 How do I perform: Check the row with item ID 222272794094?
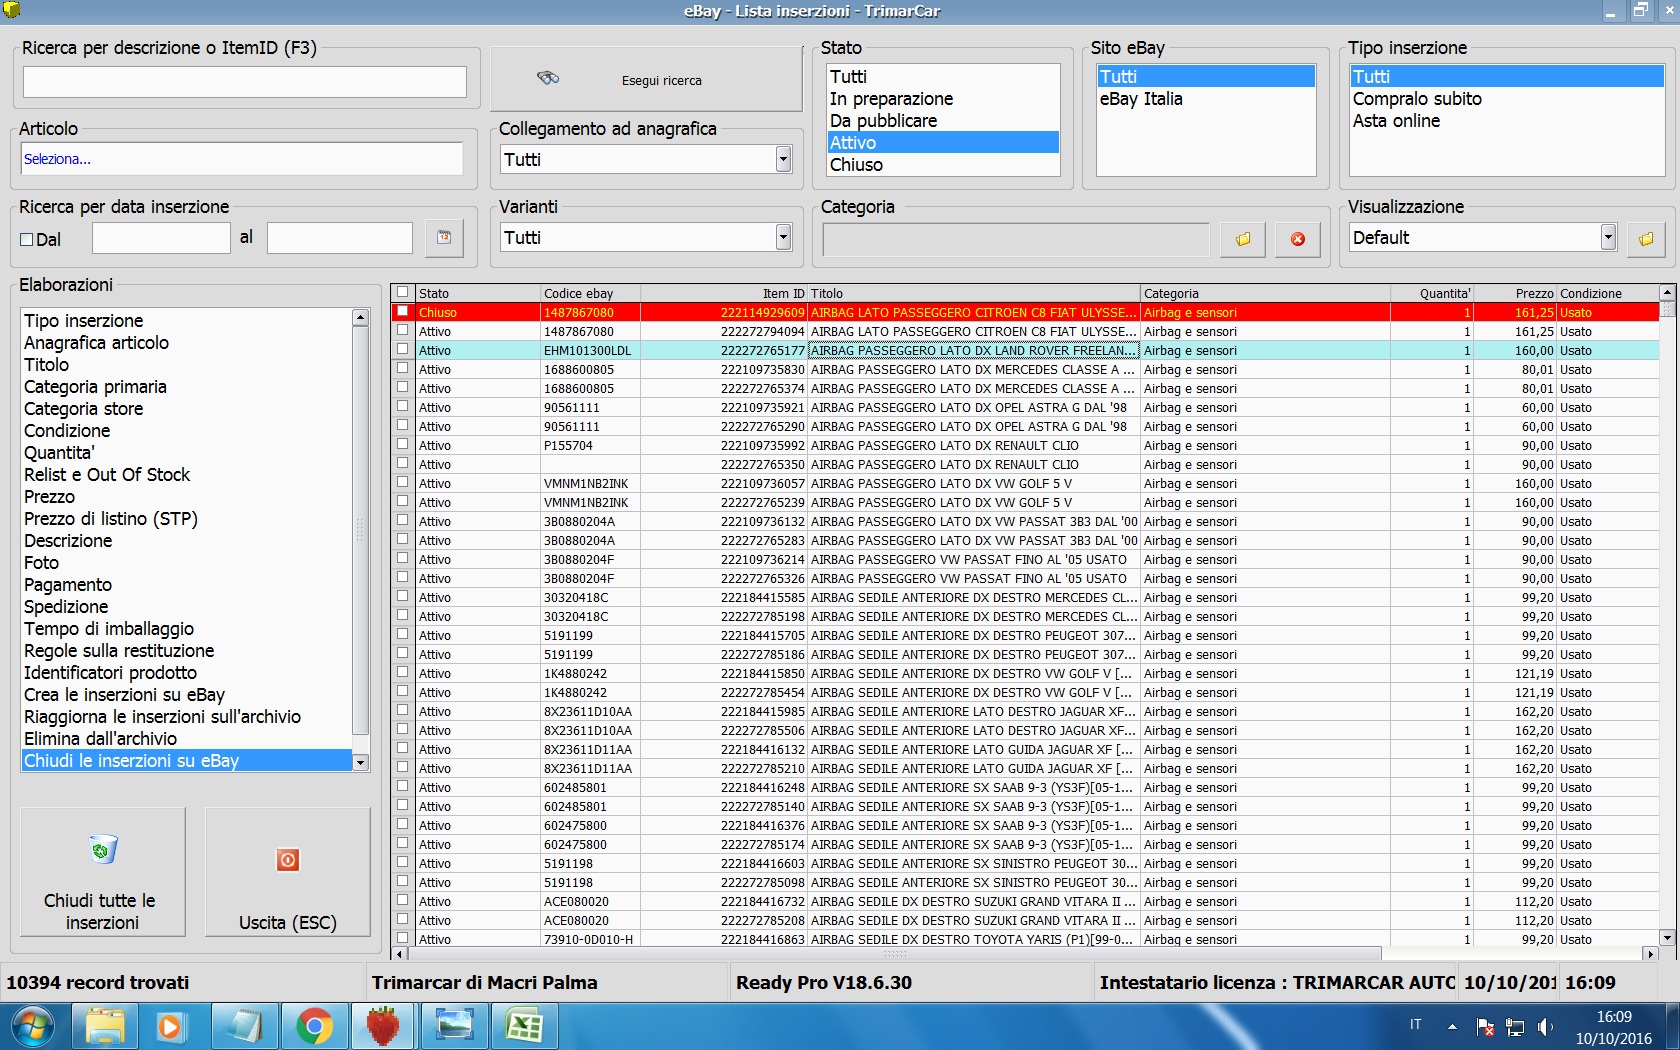click(x=402, y=331)
